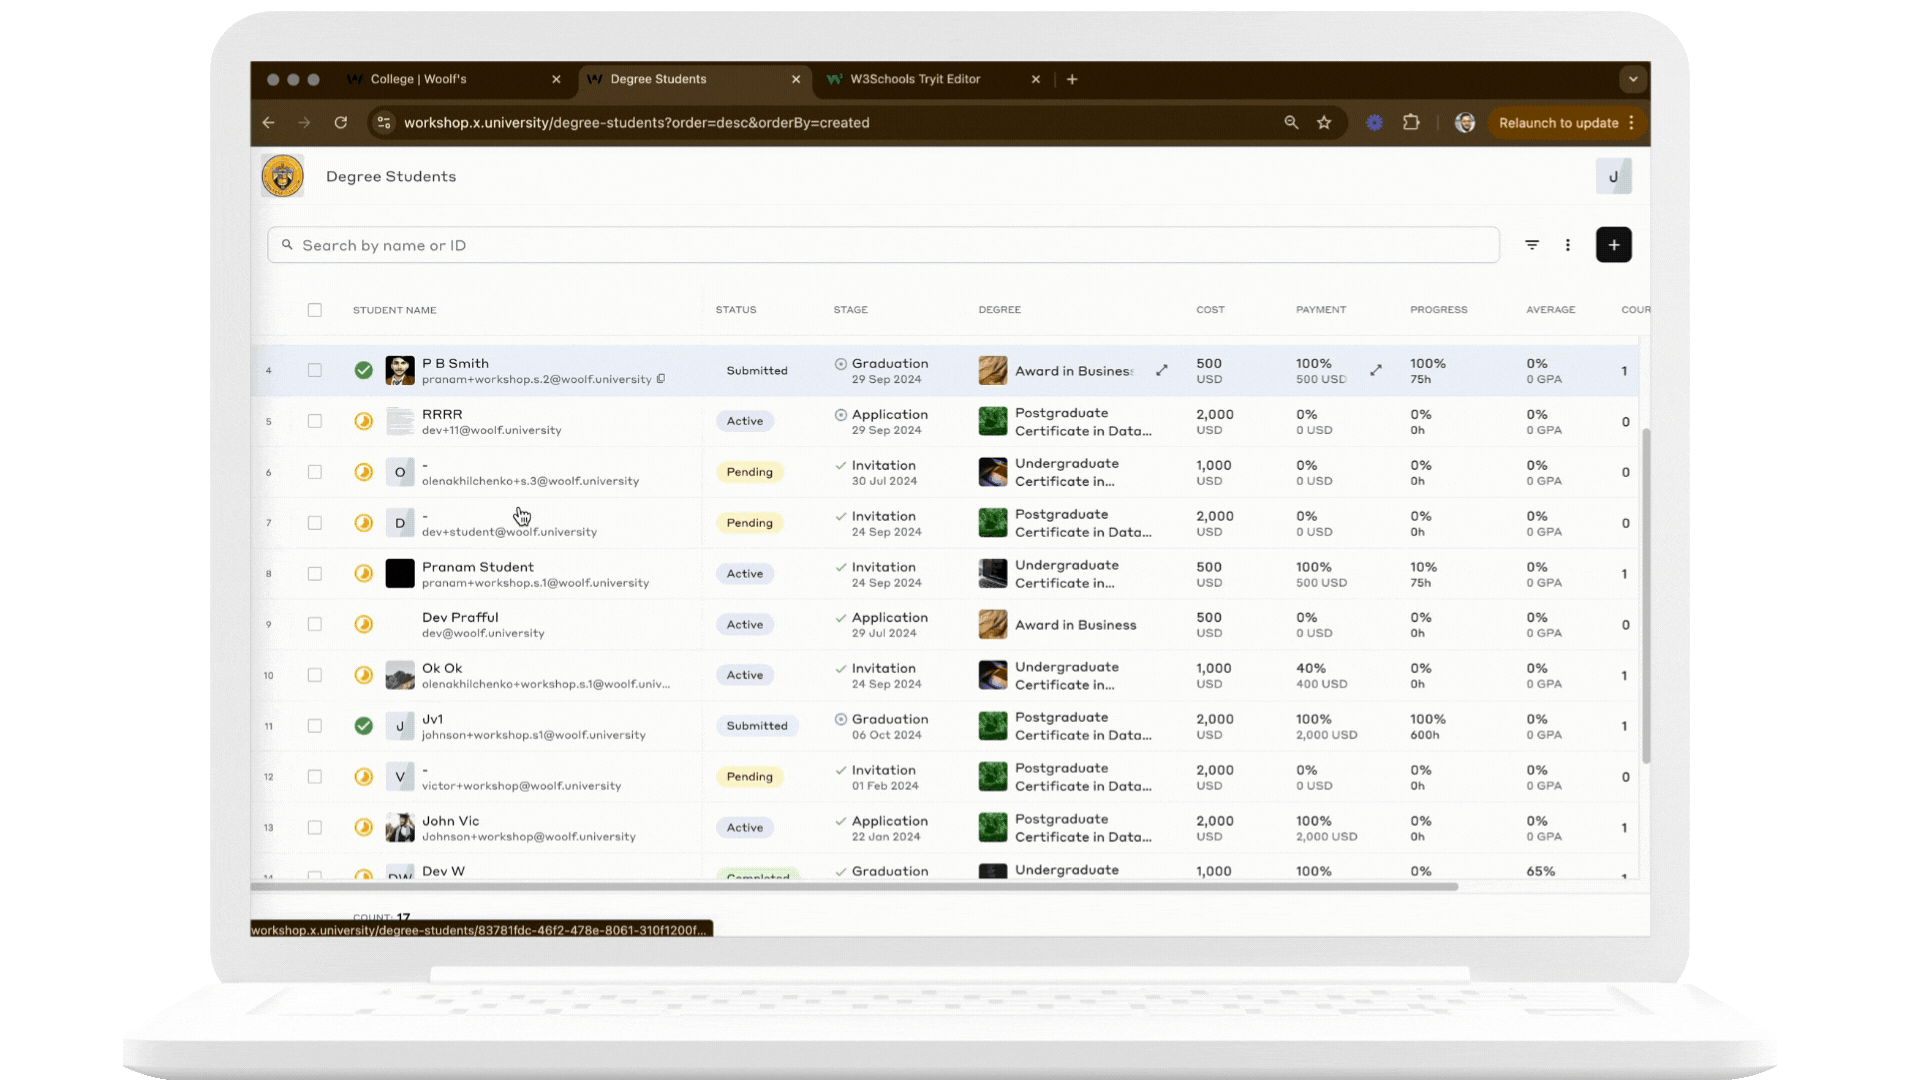The height and width of the screenshot is (1080, 1920).
Task: Copy P B Smith's email using copy icon
Action: point(660,380)
